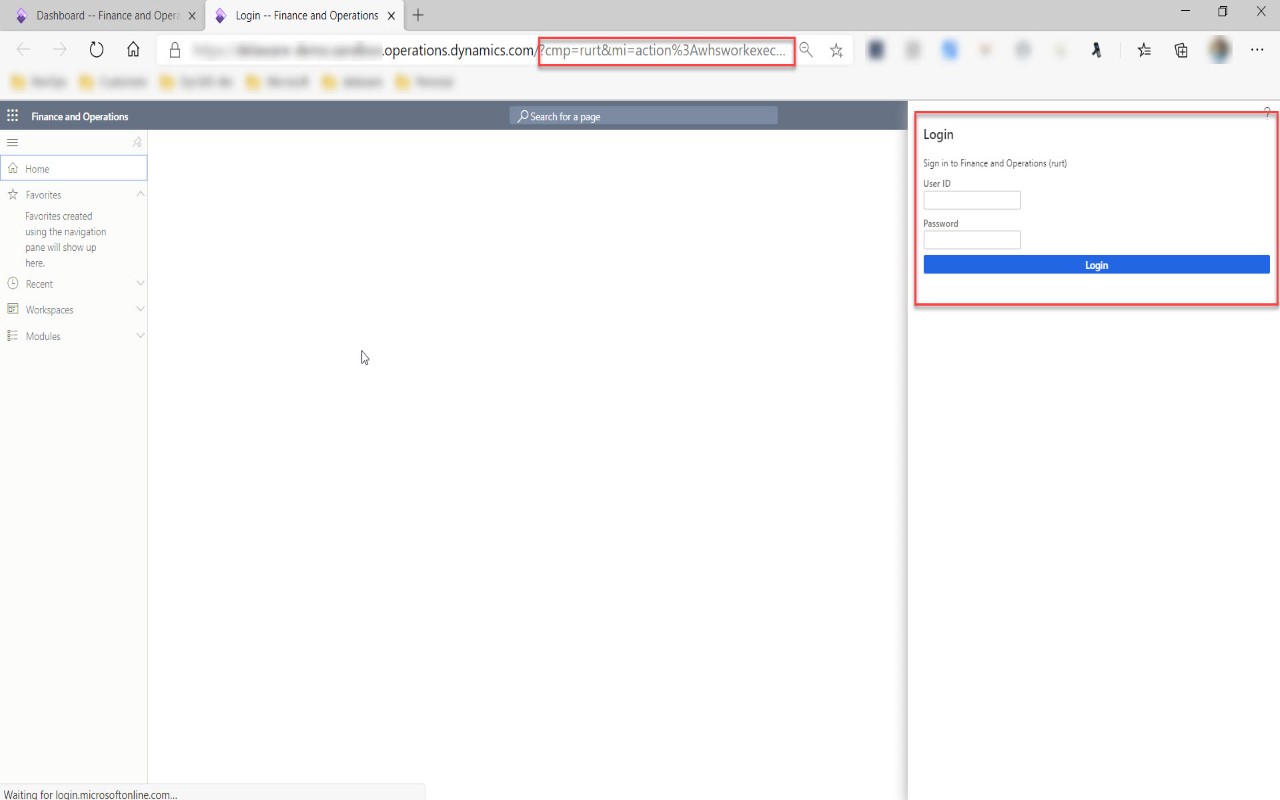Viewport: 1280px width, 800px height.
Task: Click the "Waiting for login.microsoftonline.com..." status text
Action: 91,794
